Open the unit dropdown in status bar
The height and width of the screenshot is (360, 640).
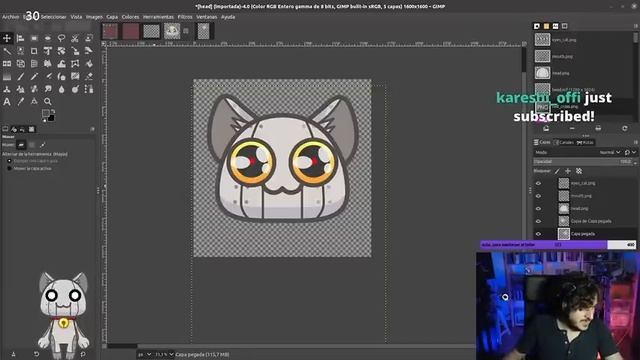[145, 354]
